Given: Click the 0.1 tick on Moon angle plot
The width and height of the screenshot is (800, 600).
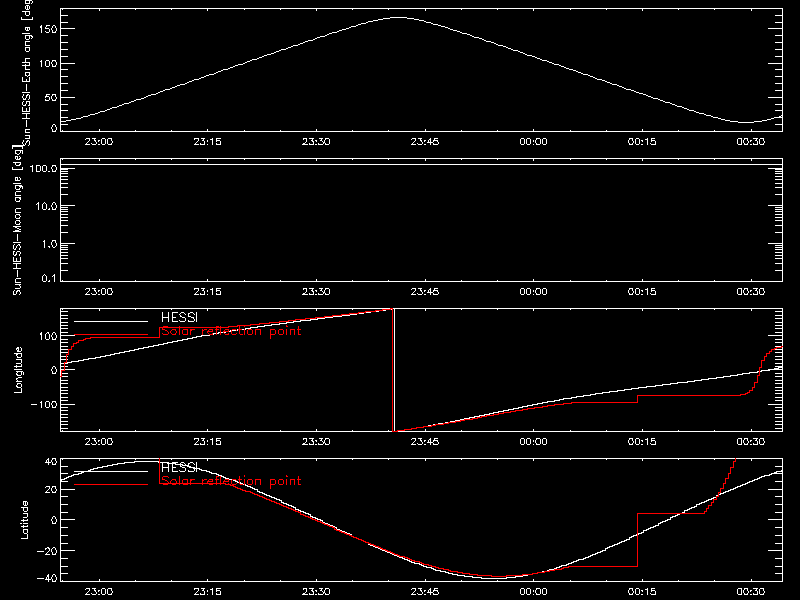Looking at the screenshot, I should tap(49, 278).
